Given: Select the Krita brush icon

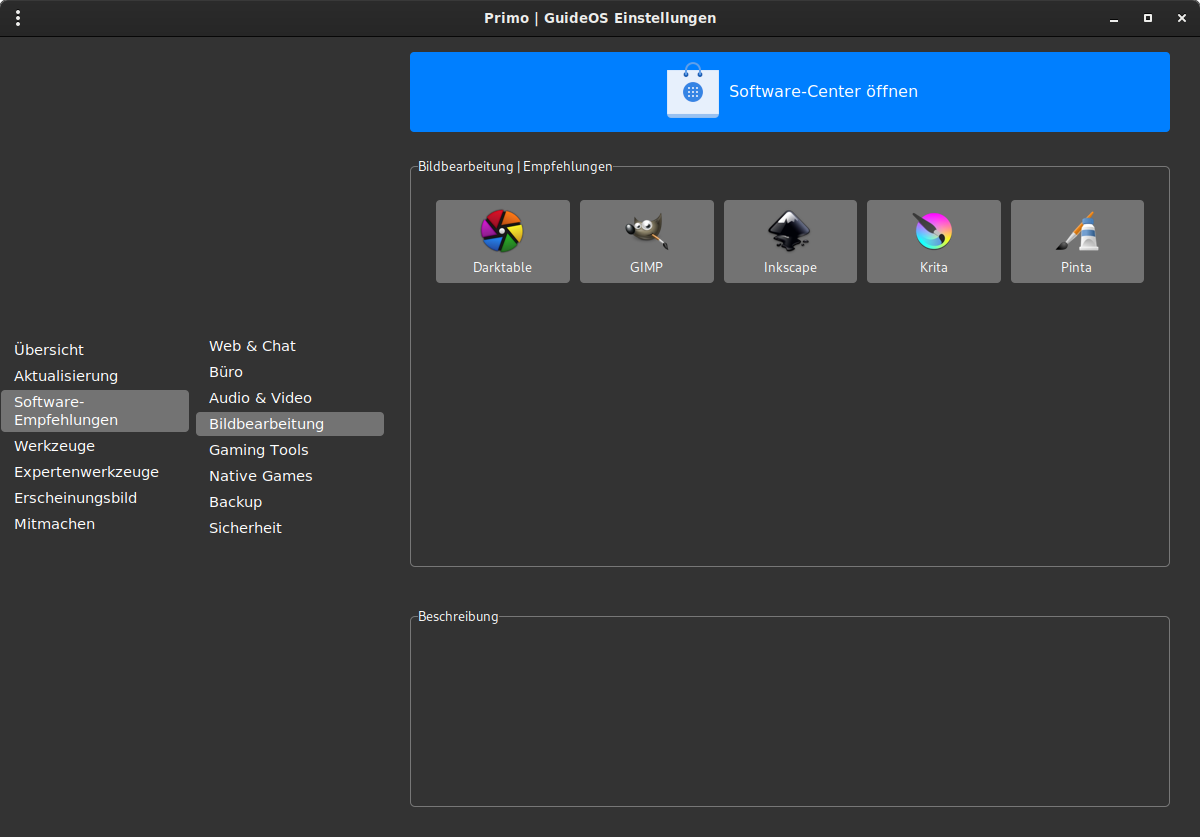Looking at the screenshot, I should point(933,231).
